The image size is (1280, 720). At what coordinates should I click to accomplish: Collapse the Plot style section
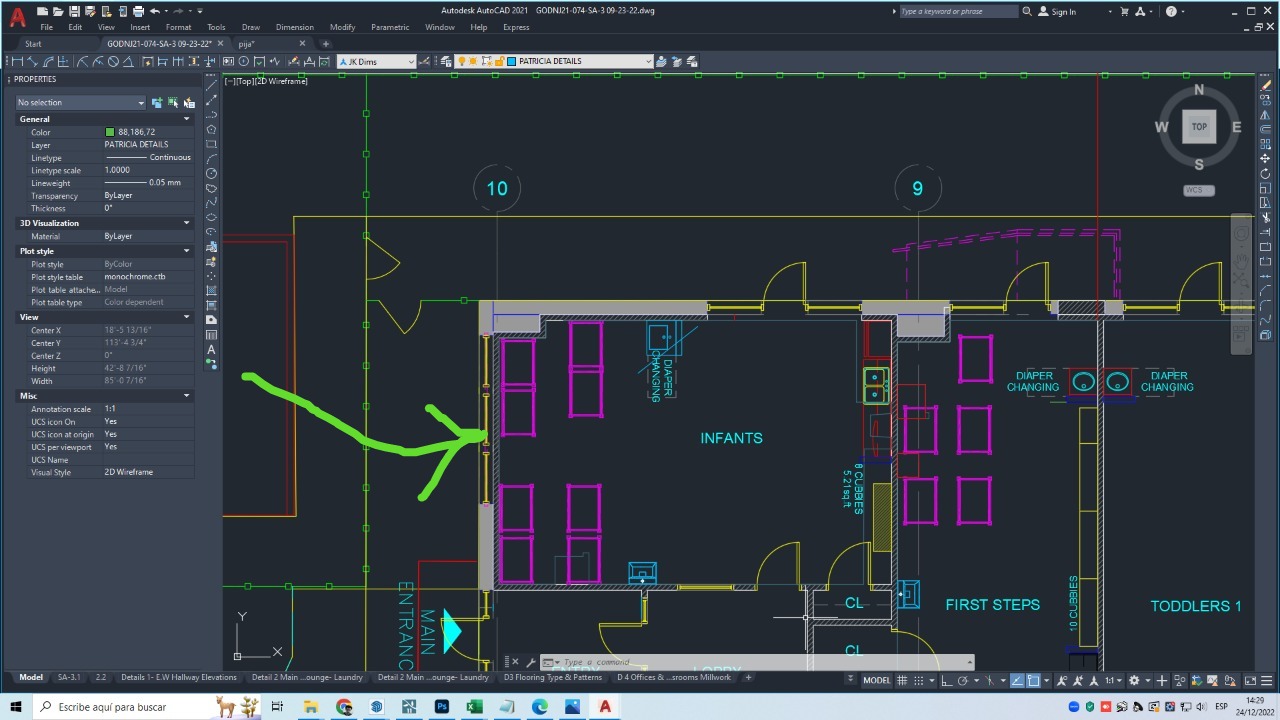click(x=186, y=251)
